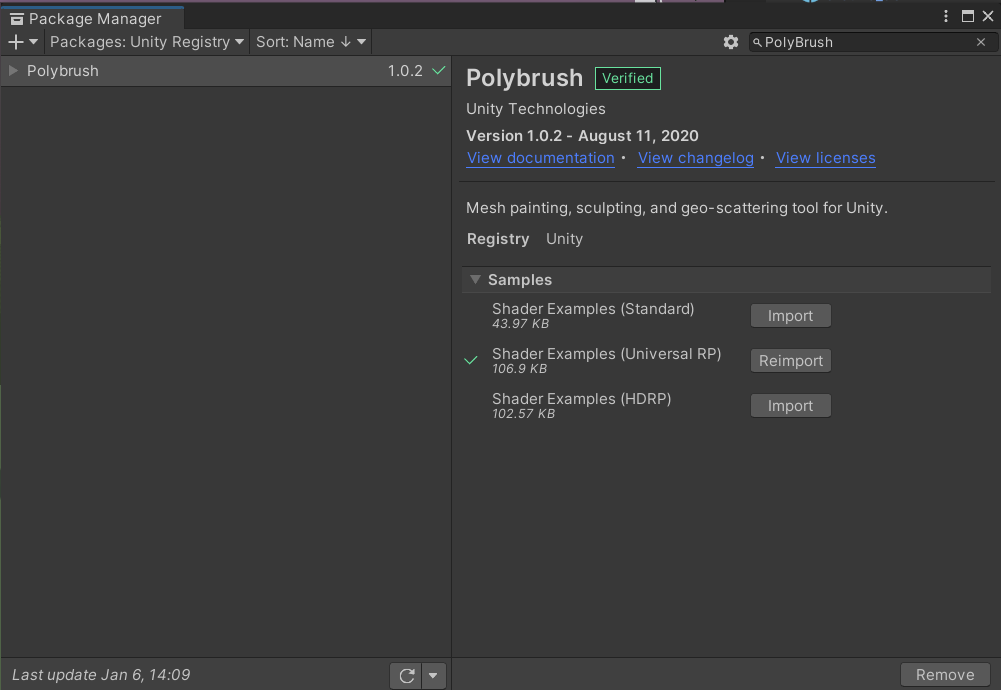1001x690 pixels.
Task: Click the add package plus icon
Action: (14, 42)
